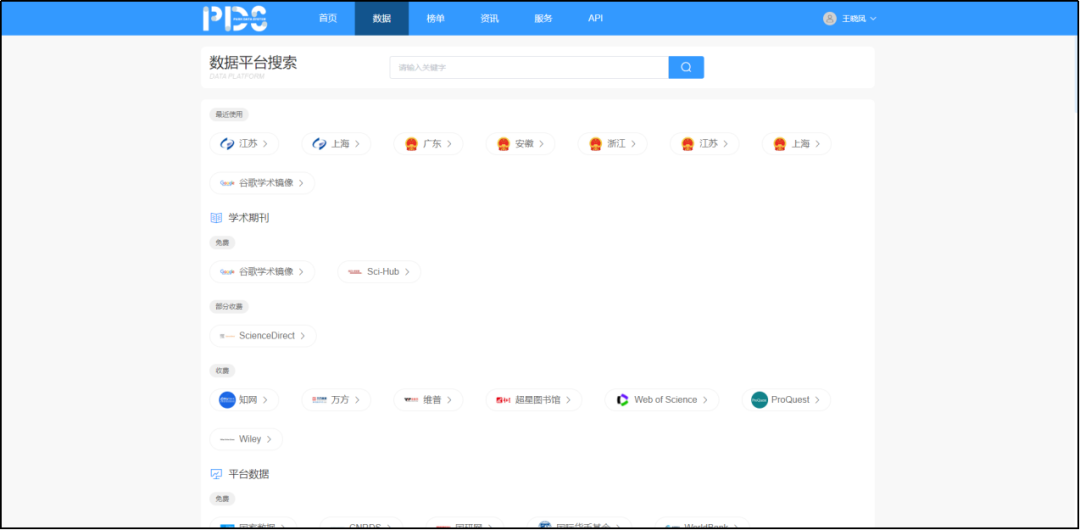1080x530 pixels.
Task: Open the 王晓风 account dropdown
Action: (x=850, y=19)
